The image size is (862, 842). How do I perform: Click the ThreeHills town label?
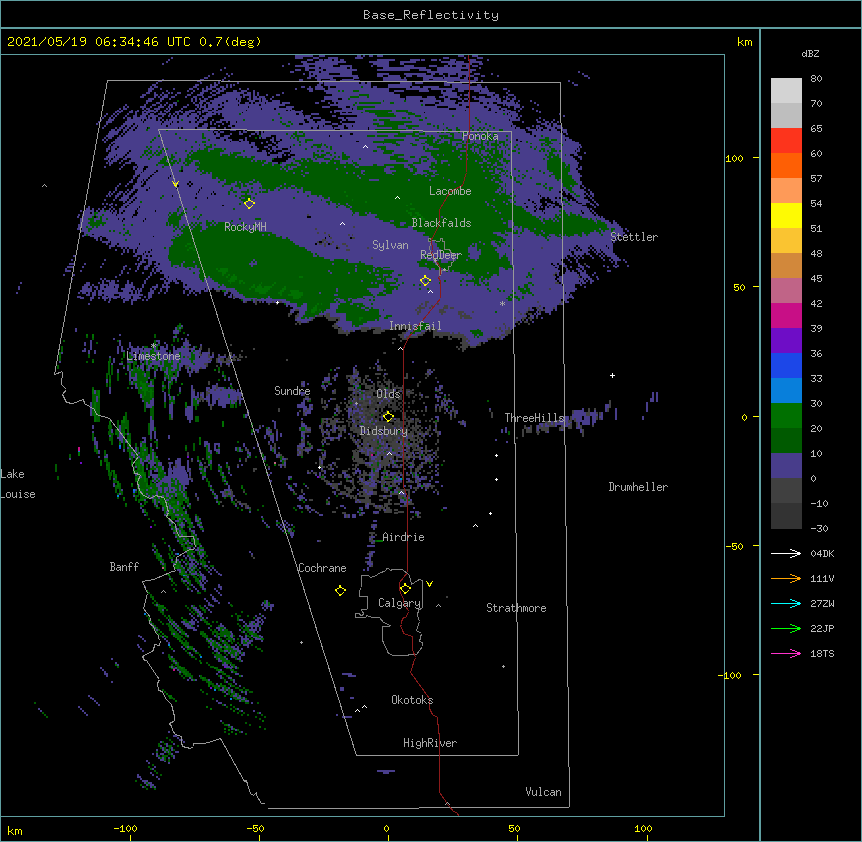(x=534, y=418)
